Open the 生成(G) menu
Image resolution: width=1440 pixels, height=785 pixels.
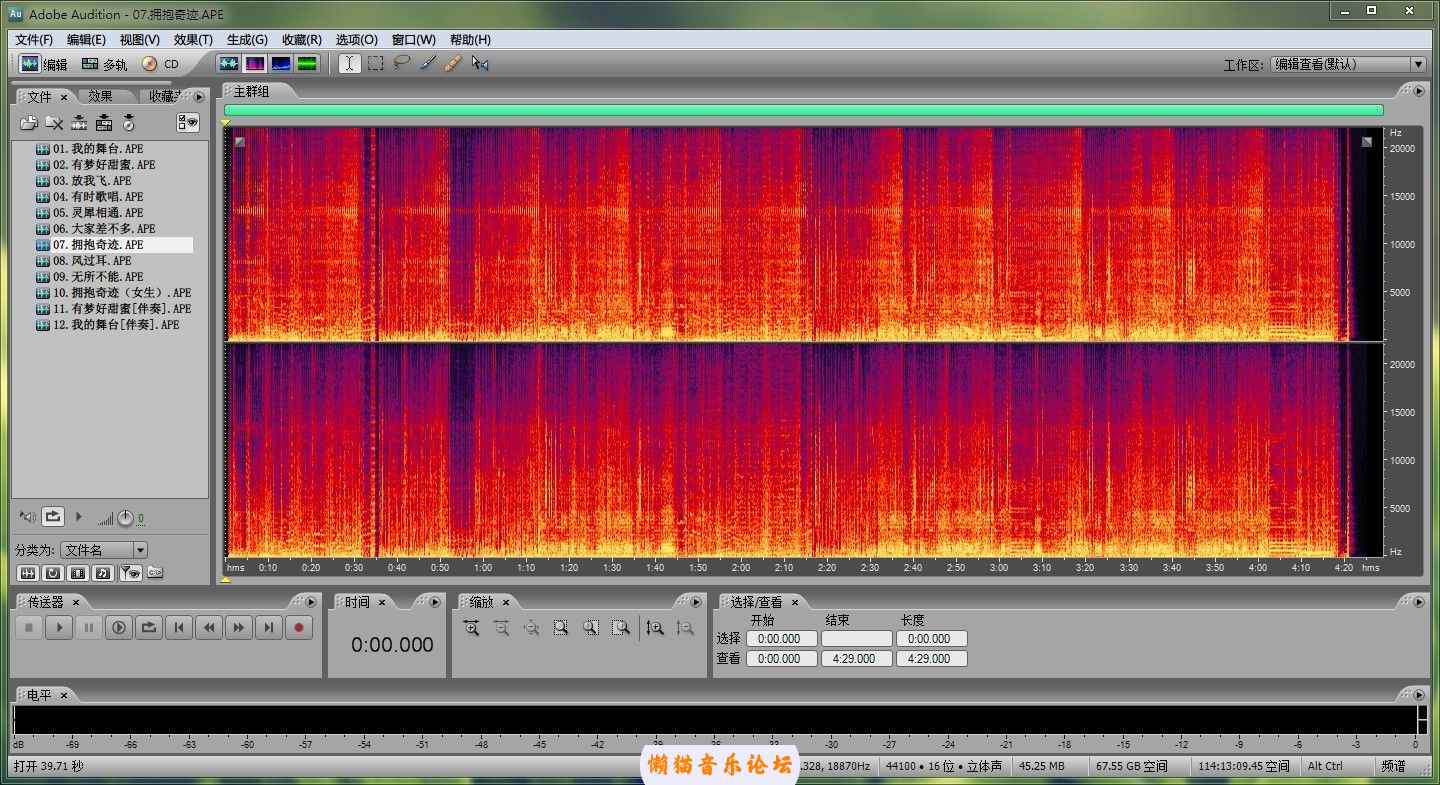[247, 40]
